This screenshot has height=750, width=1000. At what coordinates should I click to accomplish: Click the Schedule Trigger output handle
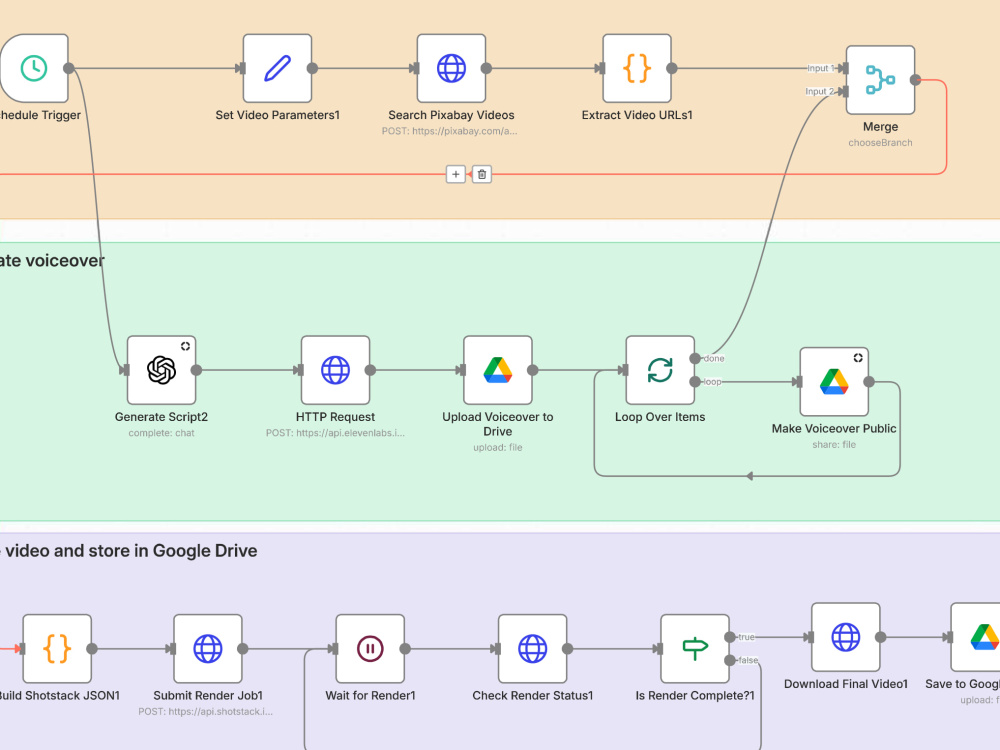coord(69,68)
